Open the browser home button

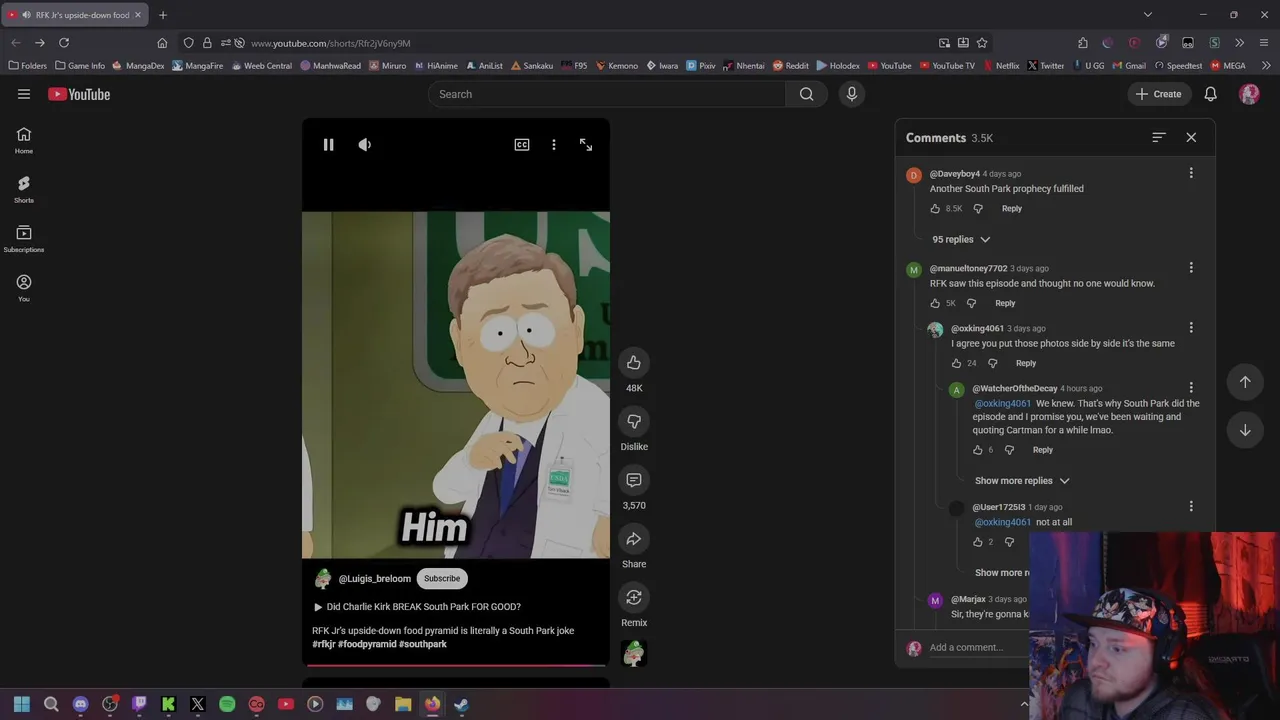click(x=162, y=43)
